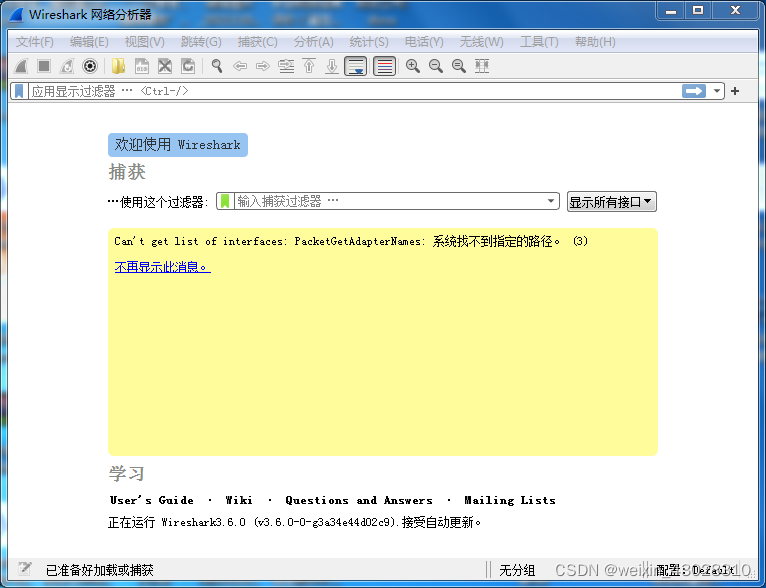Click the display filter input field

[355, 91]
